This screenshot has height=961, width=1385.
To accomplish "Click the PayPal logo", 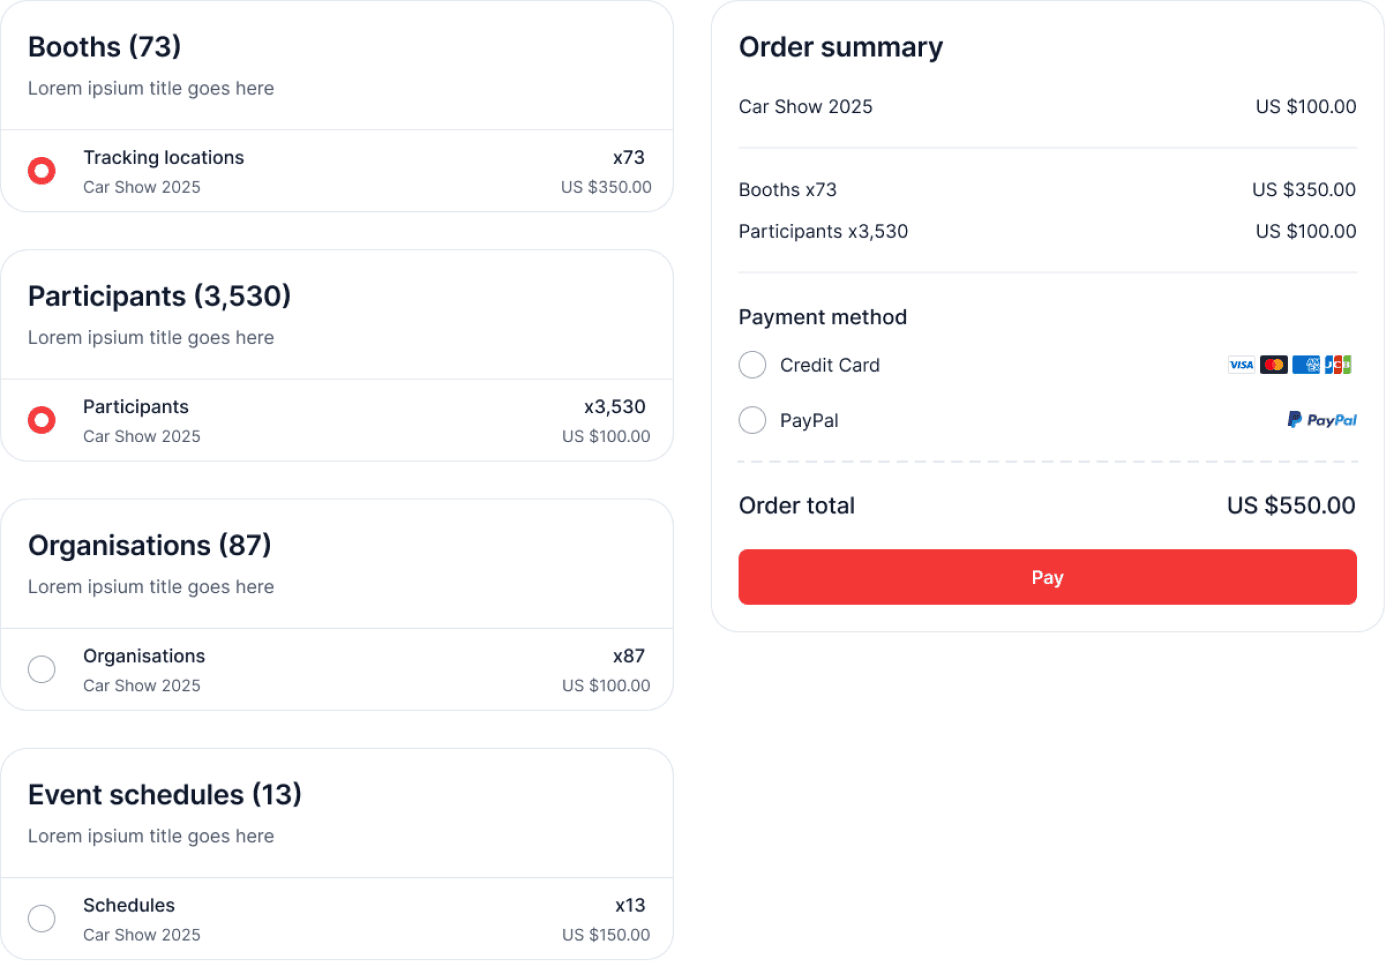I will pos(1322,420).
